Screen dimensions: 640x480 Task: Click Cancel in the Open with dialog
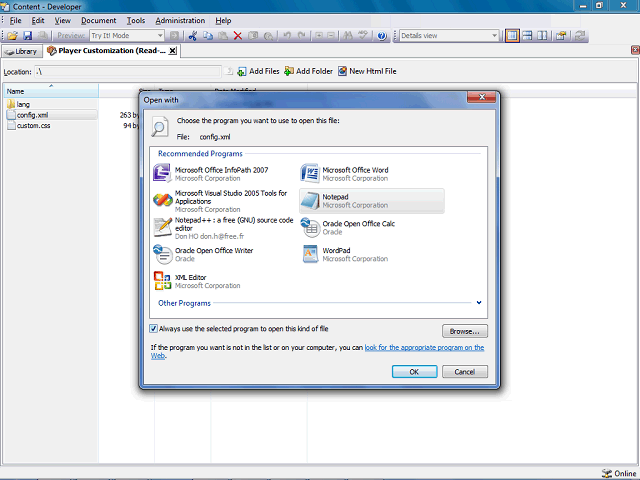coord(464,371)
